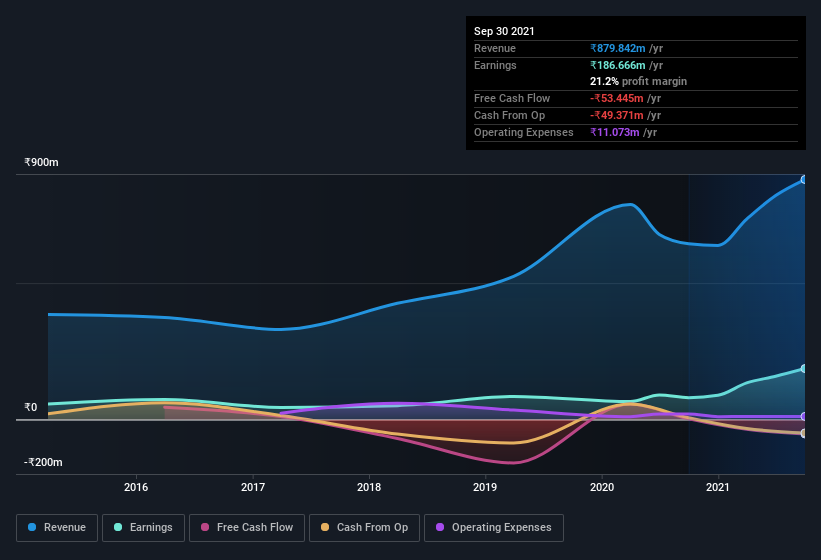The width and height of the screenshot is (821, 560).
Task: Toggle the Earnings legend series
Action: (x=143, y=528)
